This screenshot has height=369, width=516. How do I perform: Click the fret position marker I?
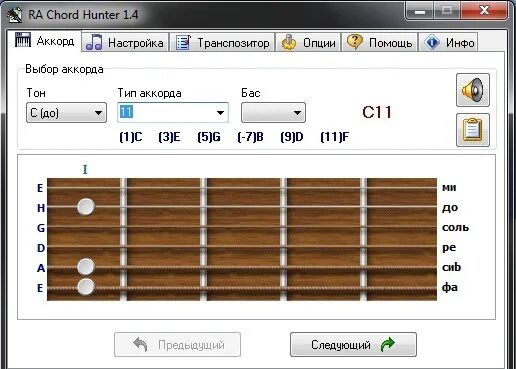point(85,170)
